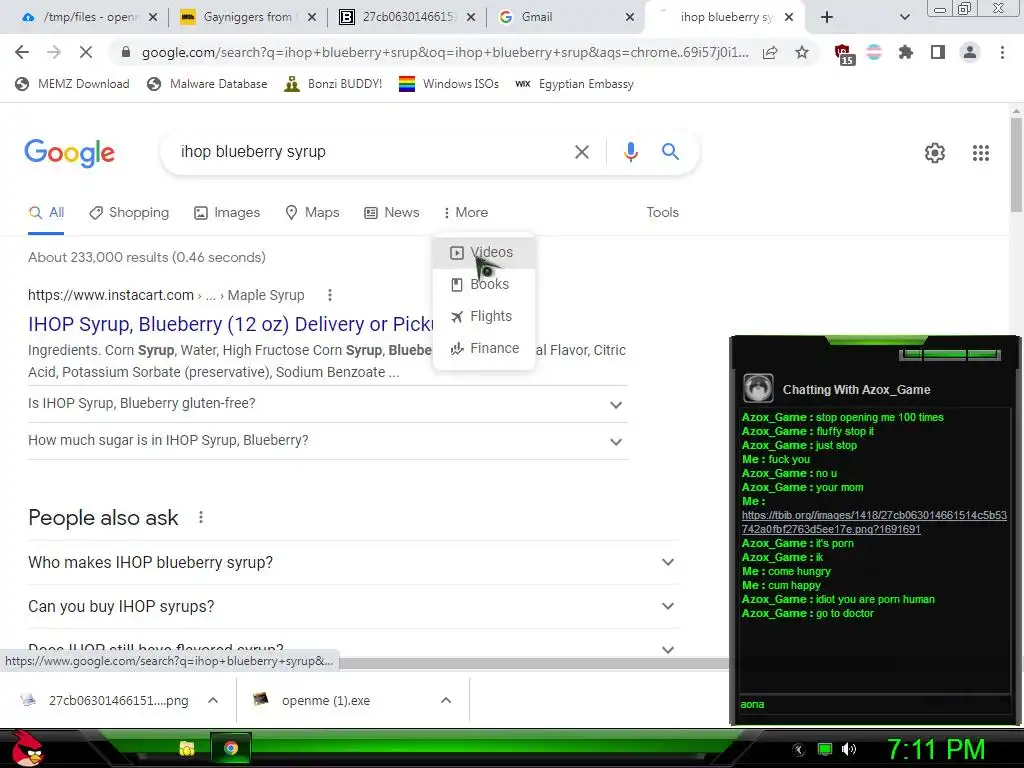Choose Books from the More menu
Image resolution: width=1024 pixels, height=768 pixels.
point(484,284)
